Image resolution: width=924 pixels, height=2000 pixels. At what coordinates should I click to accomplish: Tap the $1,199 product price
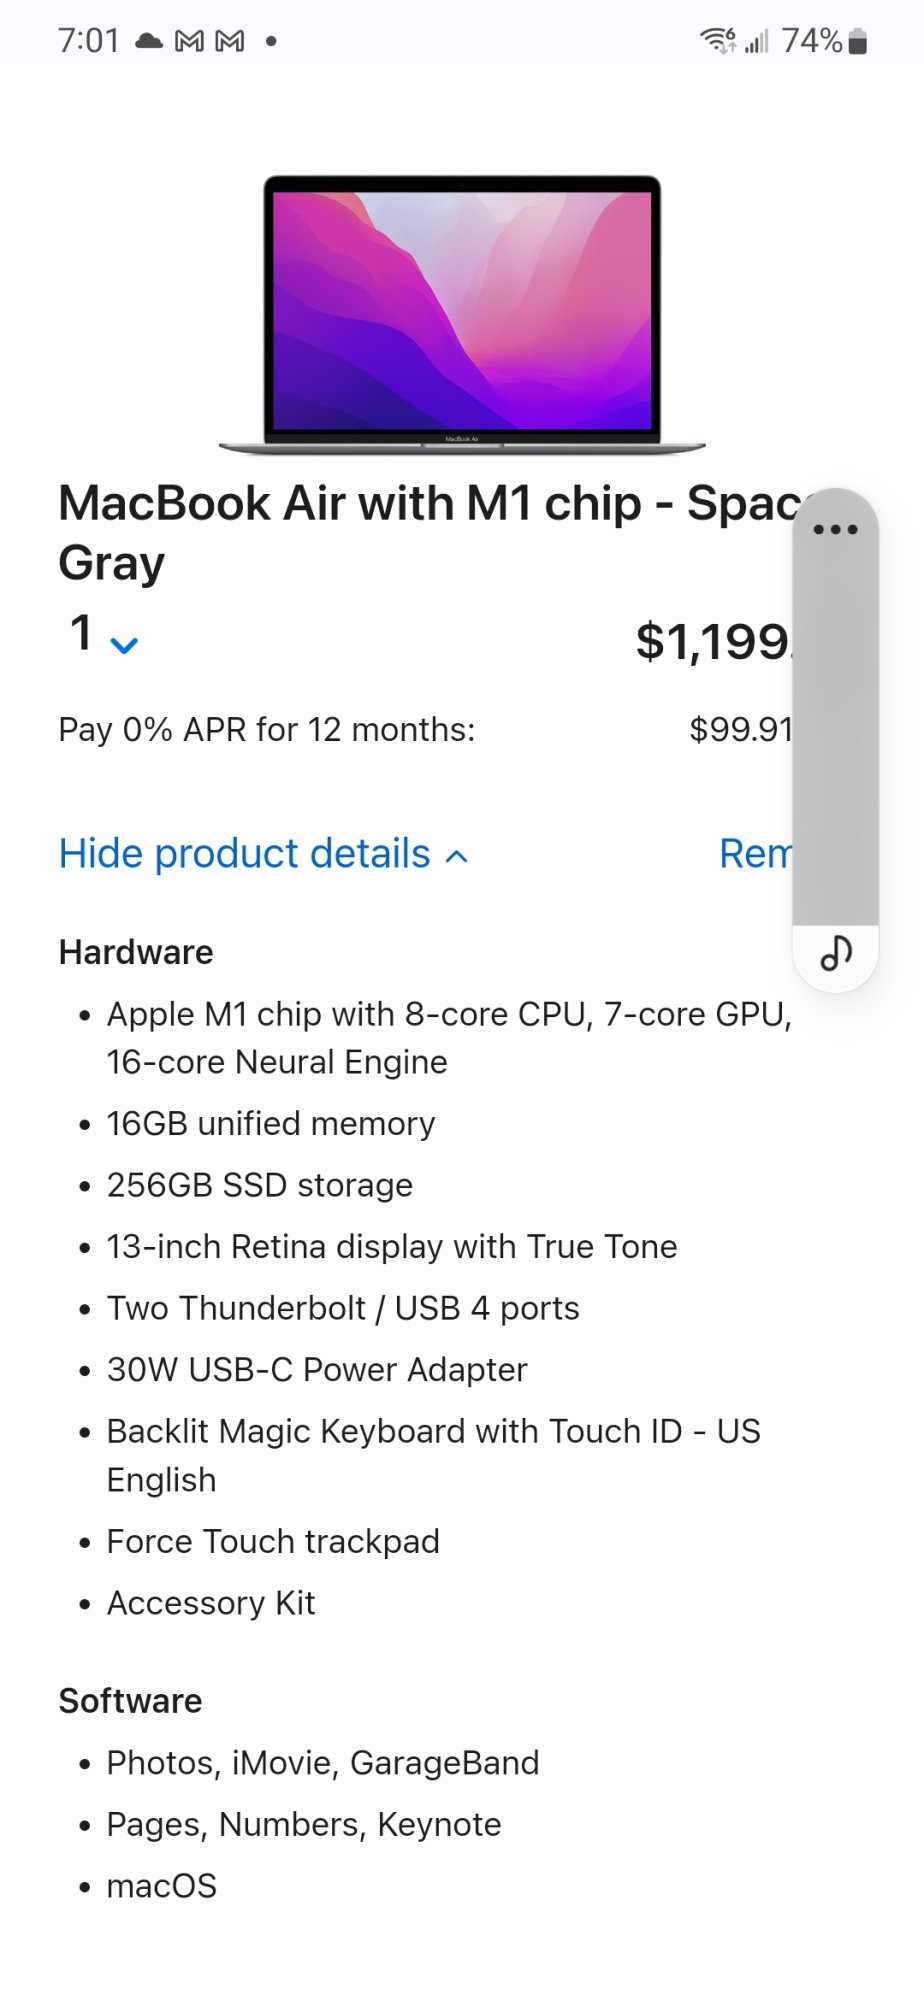(713, 641)
